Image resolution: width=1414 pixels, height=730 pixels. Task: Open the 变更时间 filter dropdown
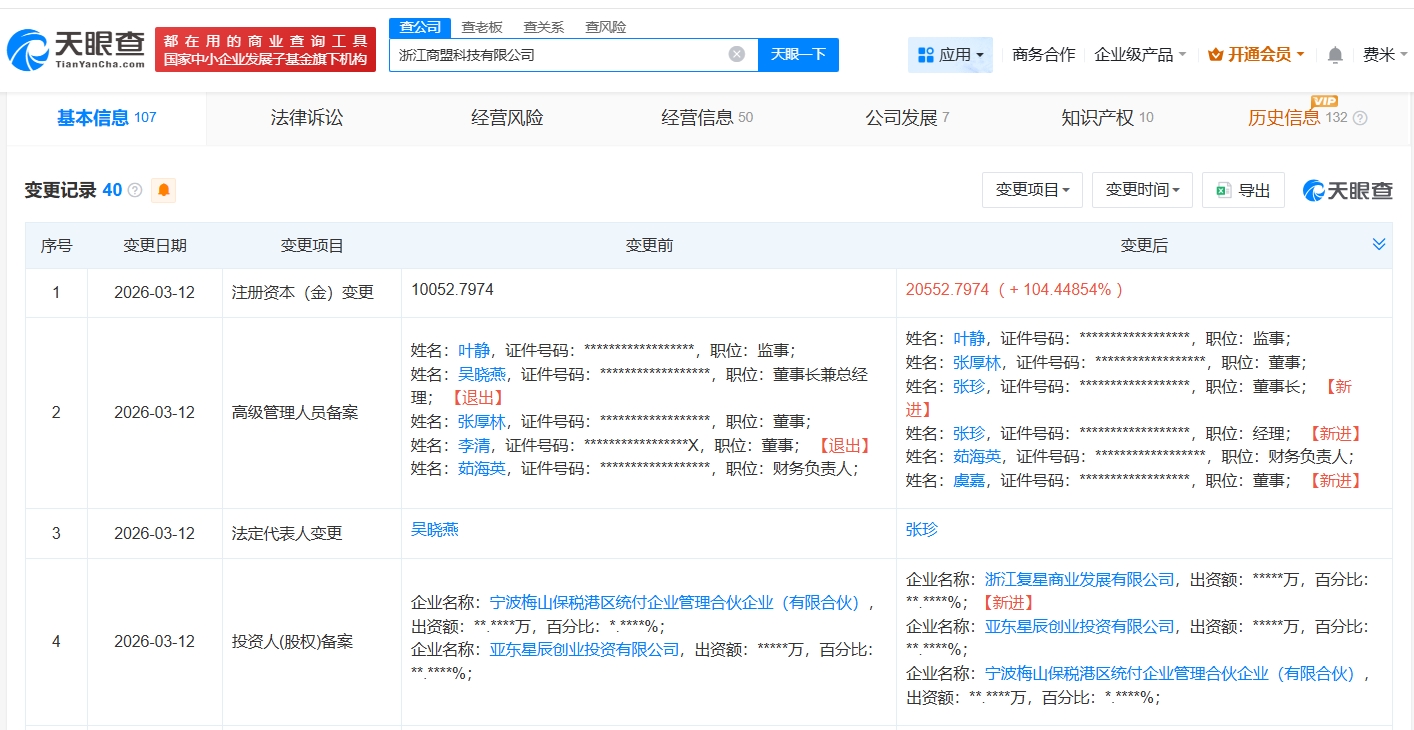[x=1142, y=190]
